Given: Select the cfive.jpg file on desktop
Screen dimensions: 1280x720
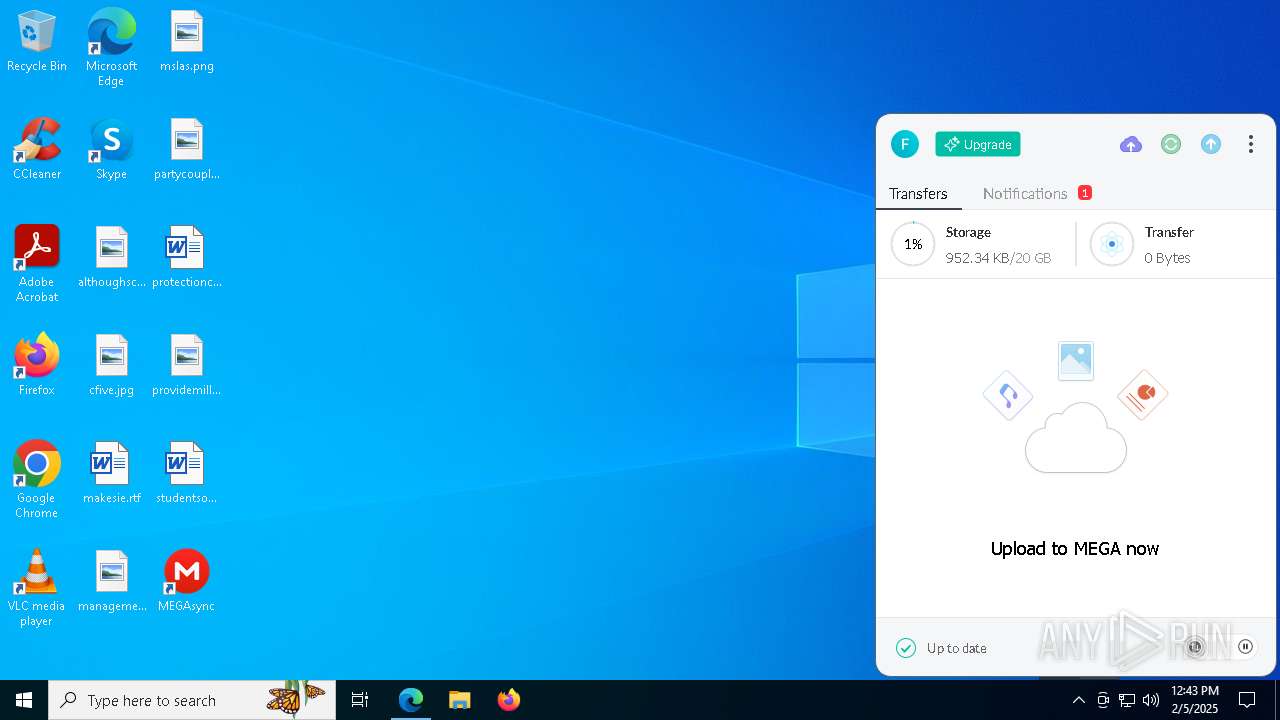Looking at the screenshot, I should point(112,366).
